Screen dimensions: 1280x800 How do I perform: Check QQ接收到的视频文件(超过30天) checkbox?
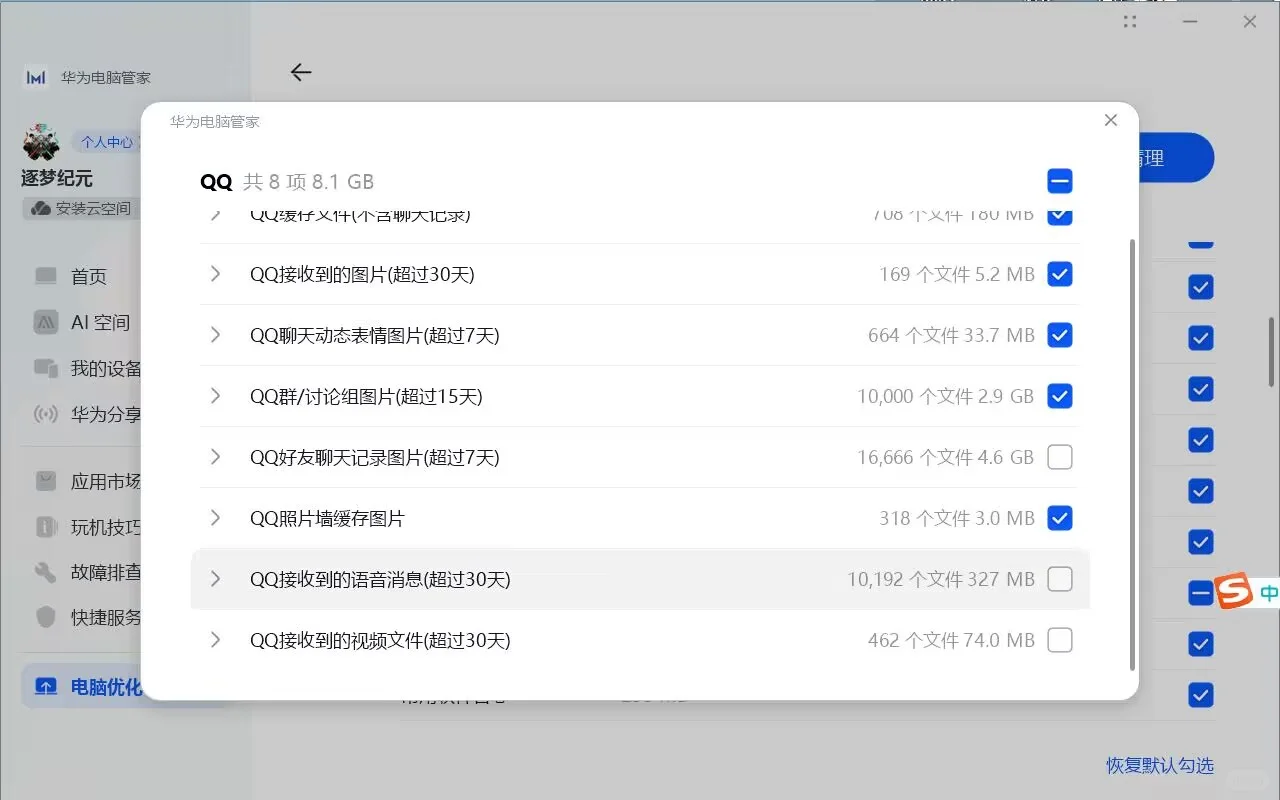[1060, 640]
